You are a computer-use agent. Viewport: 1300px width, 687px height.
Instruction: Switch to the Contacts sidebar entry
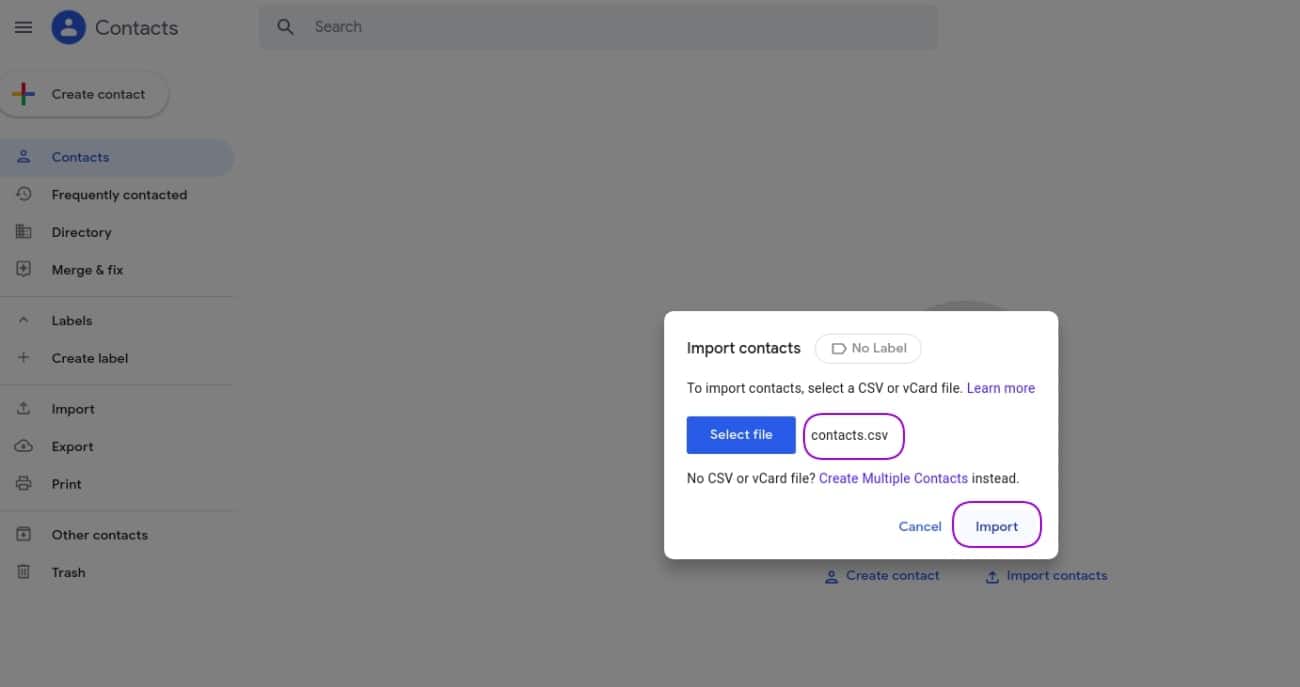click(80, 156)
